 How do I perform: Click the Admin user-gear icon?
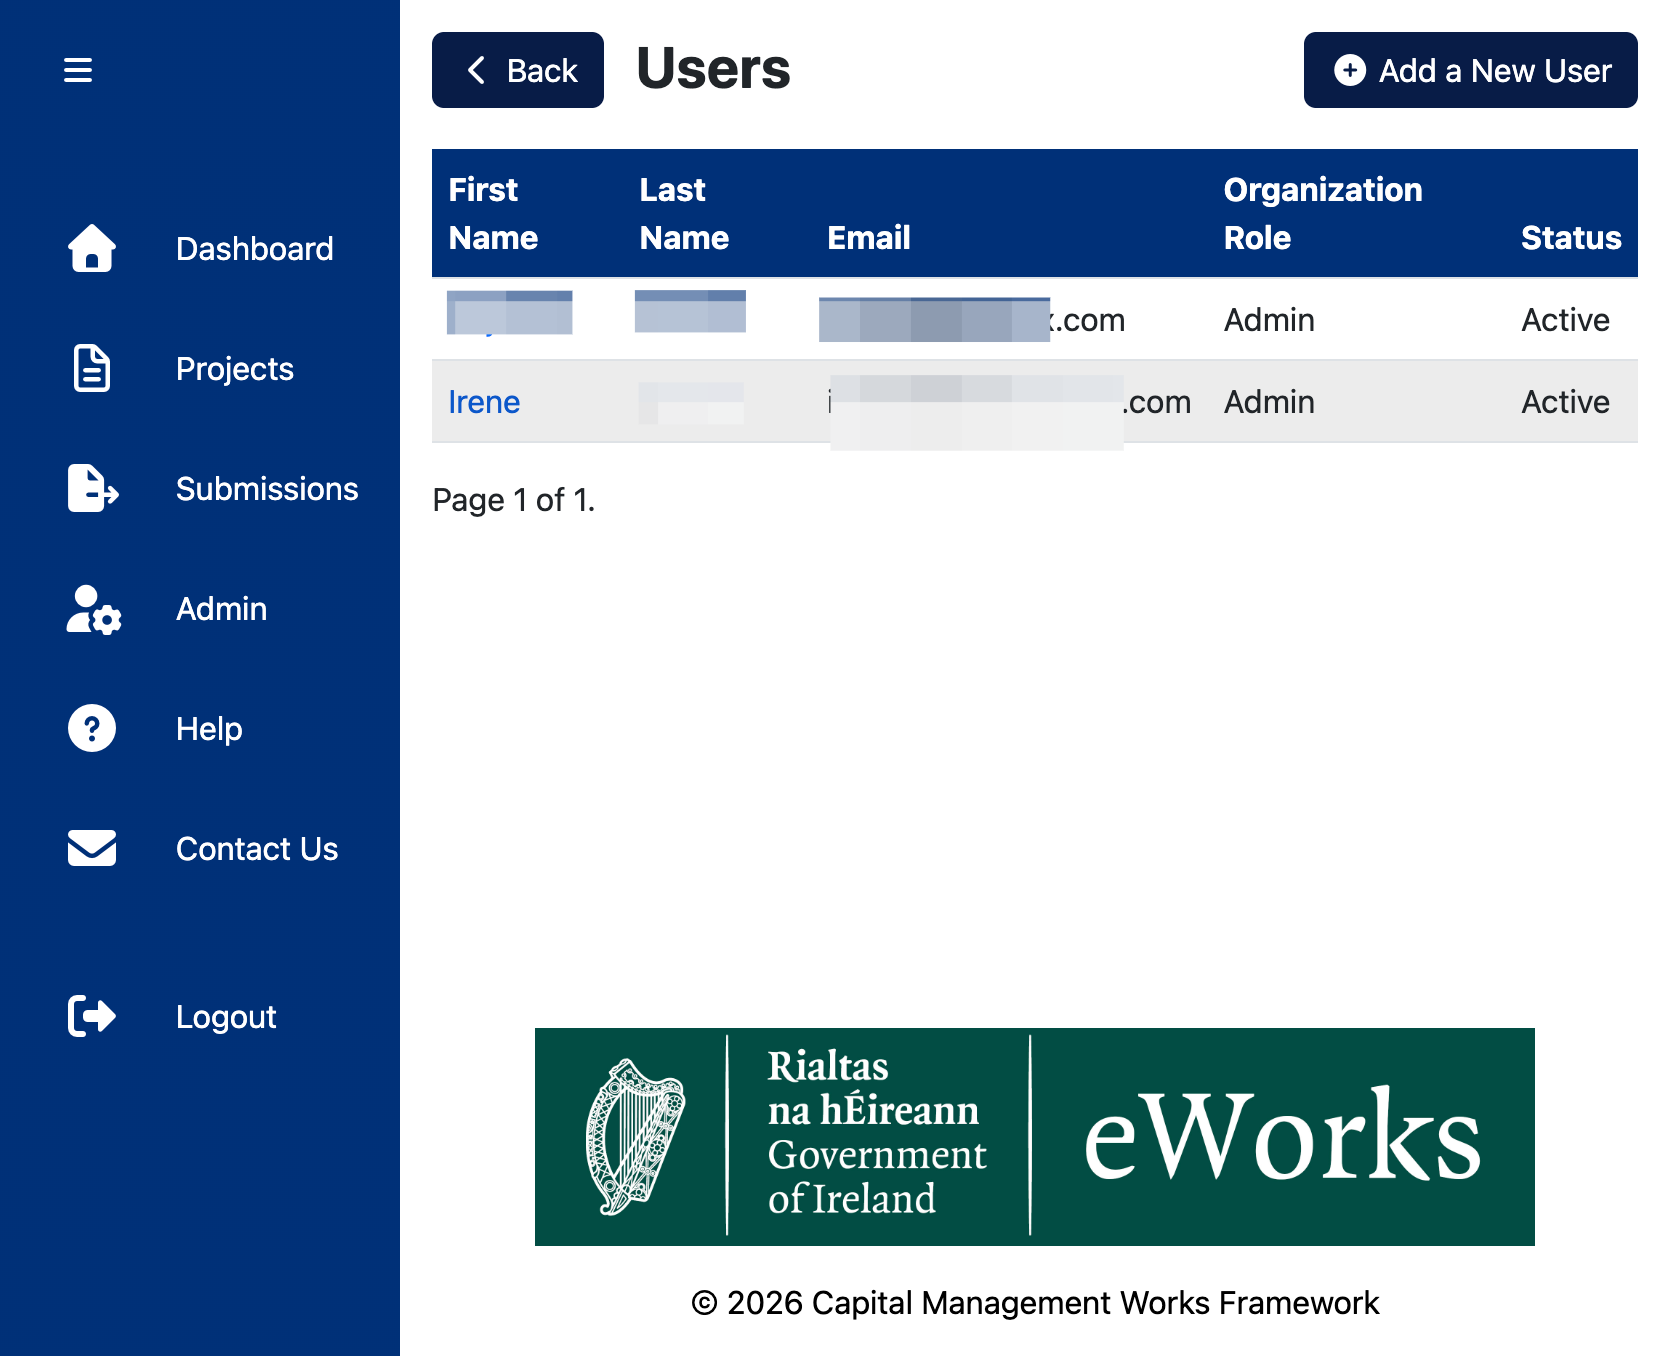[x=94, y=609]
